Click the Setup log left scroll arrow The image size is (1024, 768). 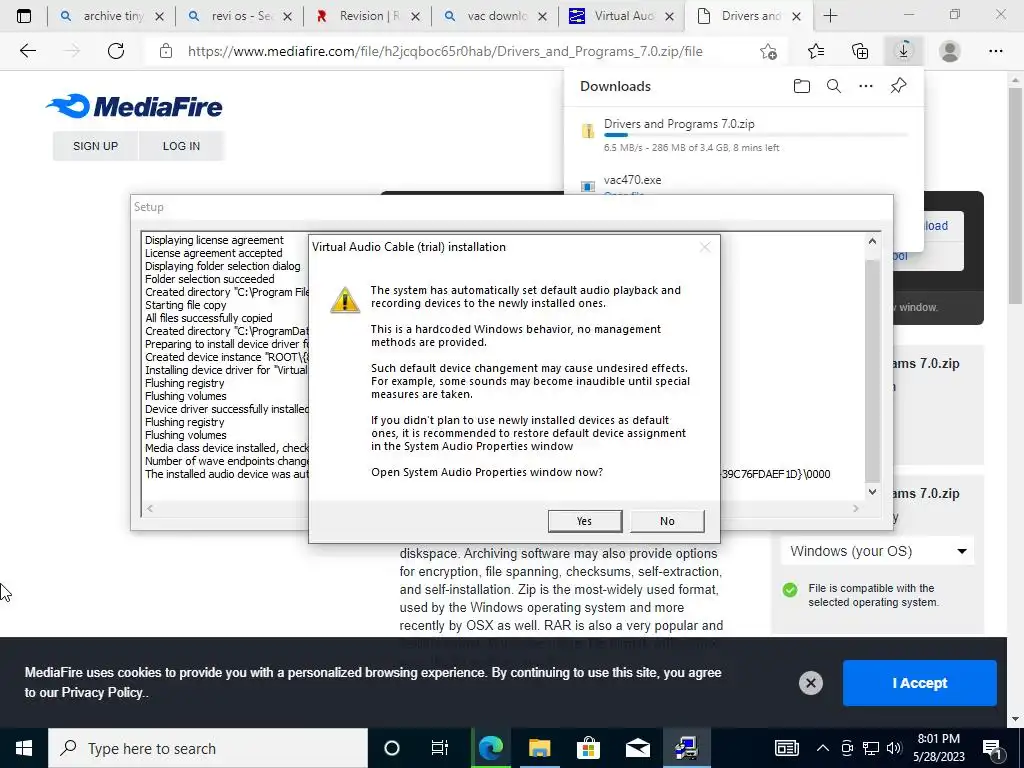point(150,508)
